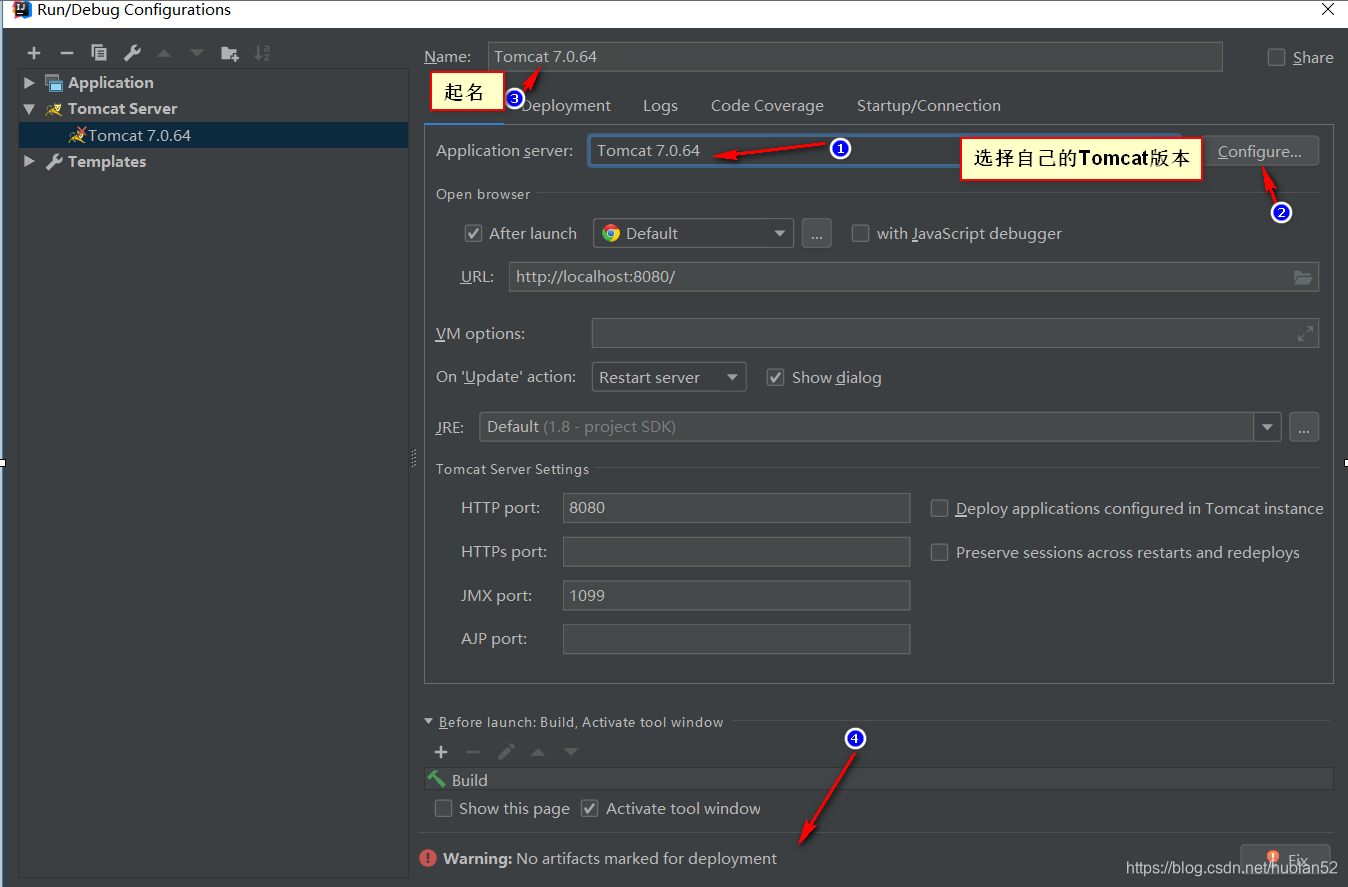Enable with JavaScript debugger checkbox

(860, 233)
